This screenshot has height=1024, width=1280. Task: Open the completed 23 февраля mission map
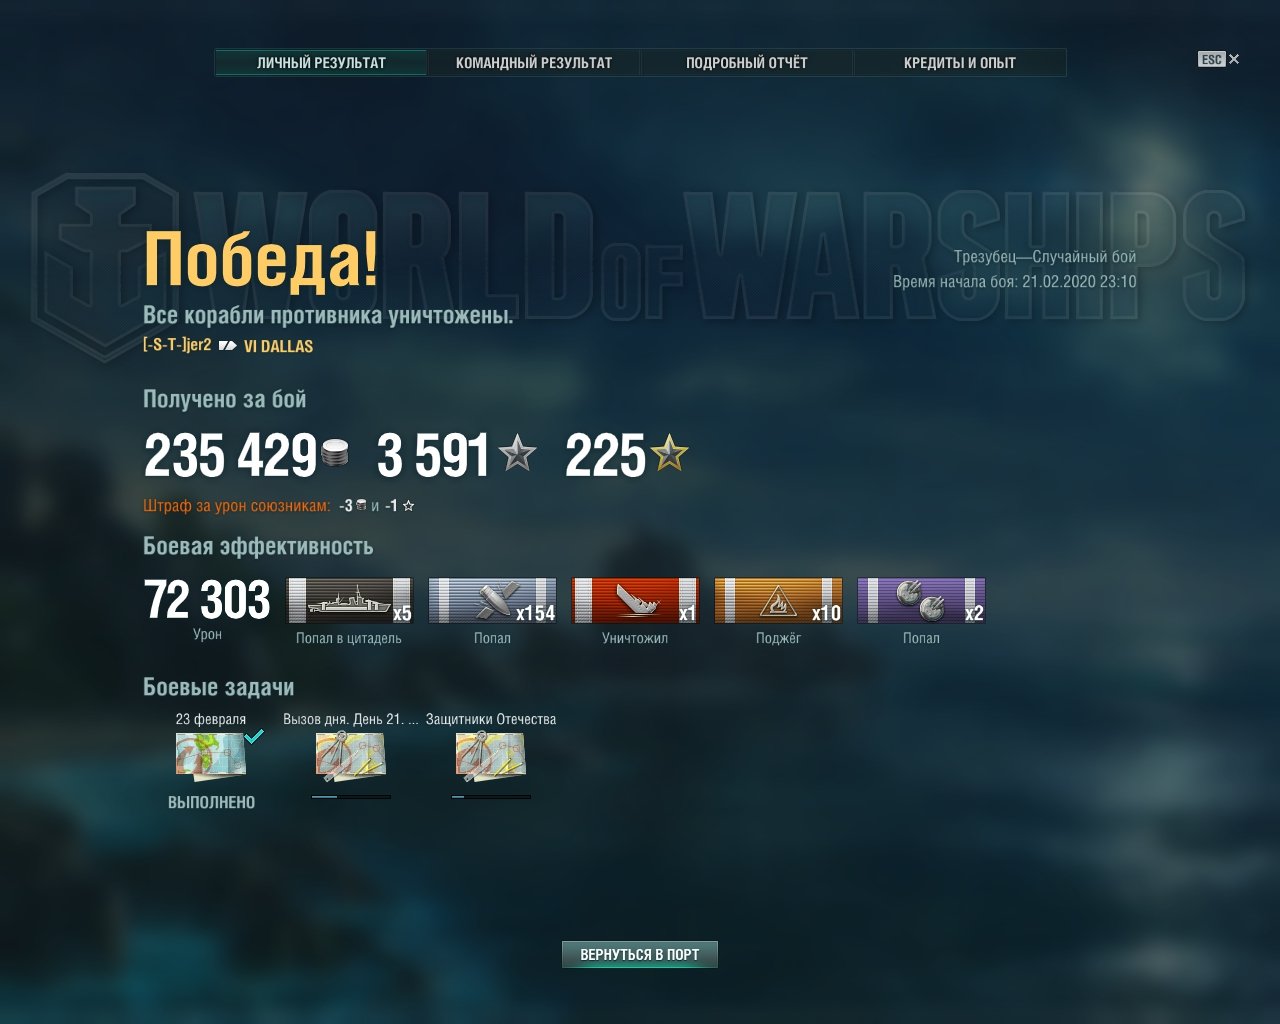click(211, 755)
